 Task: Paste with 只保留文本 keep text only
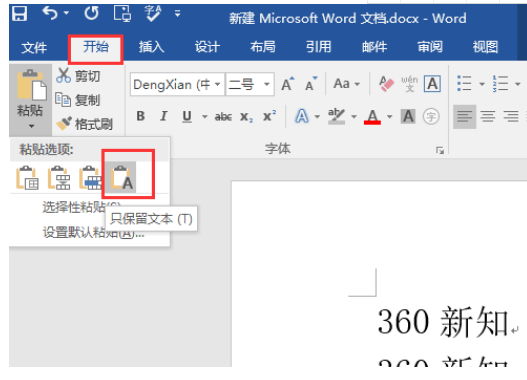(122, 177)
